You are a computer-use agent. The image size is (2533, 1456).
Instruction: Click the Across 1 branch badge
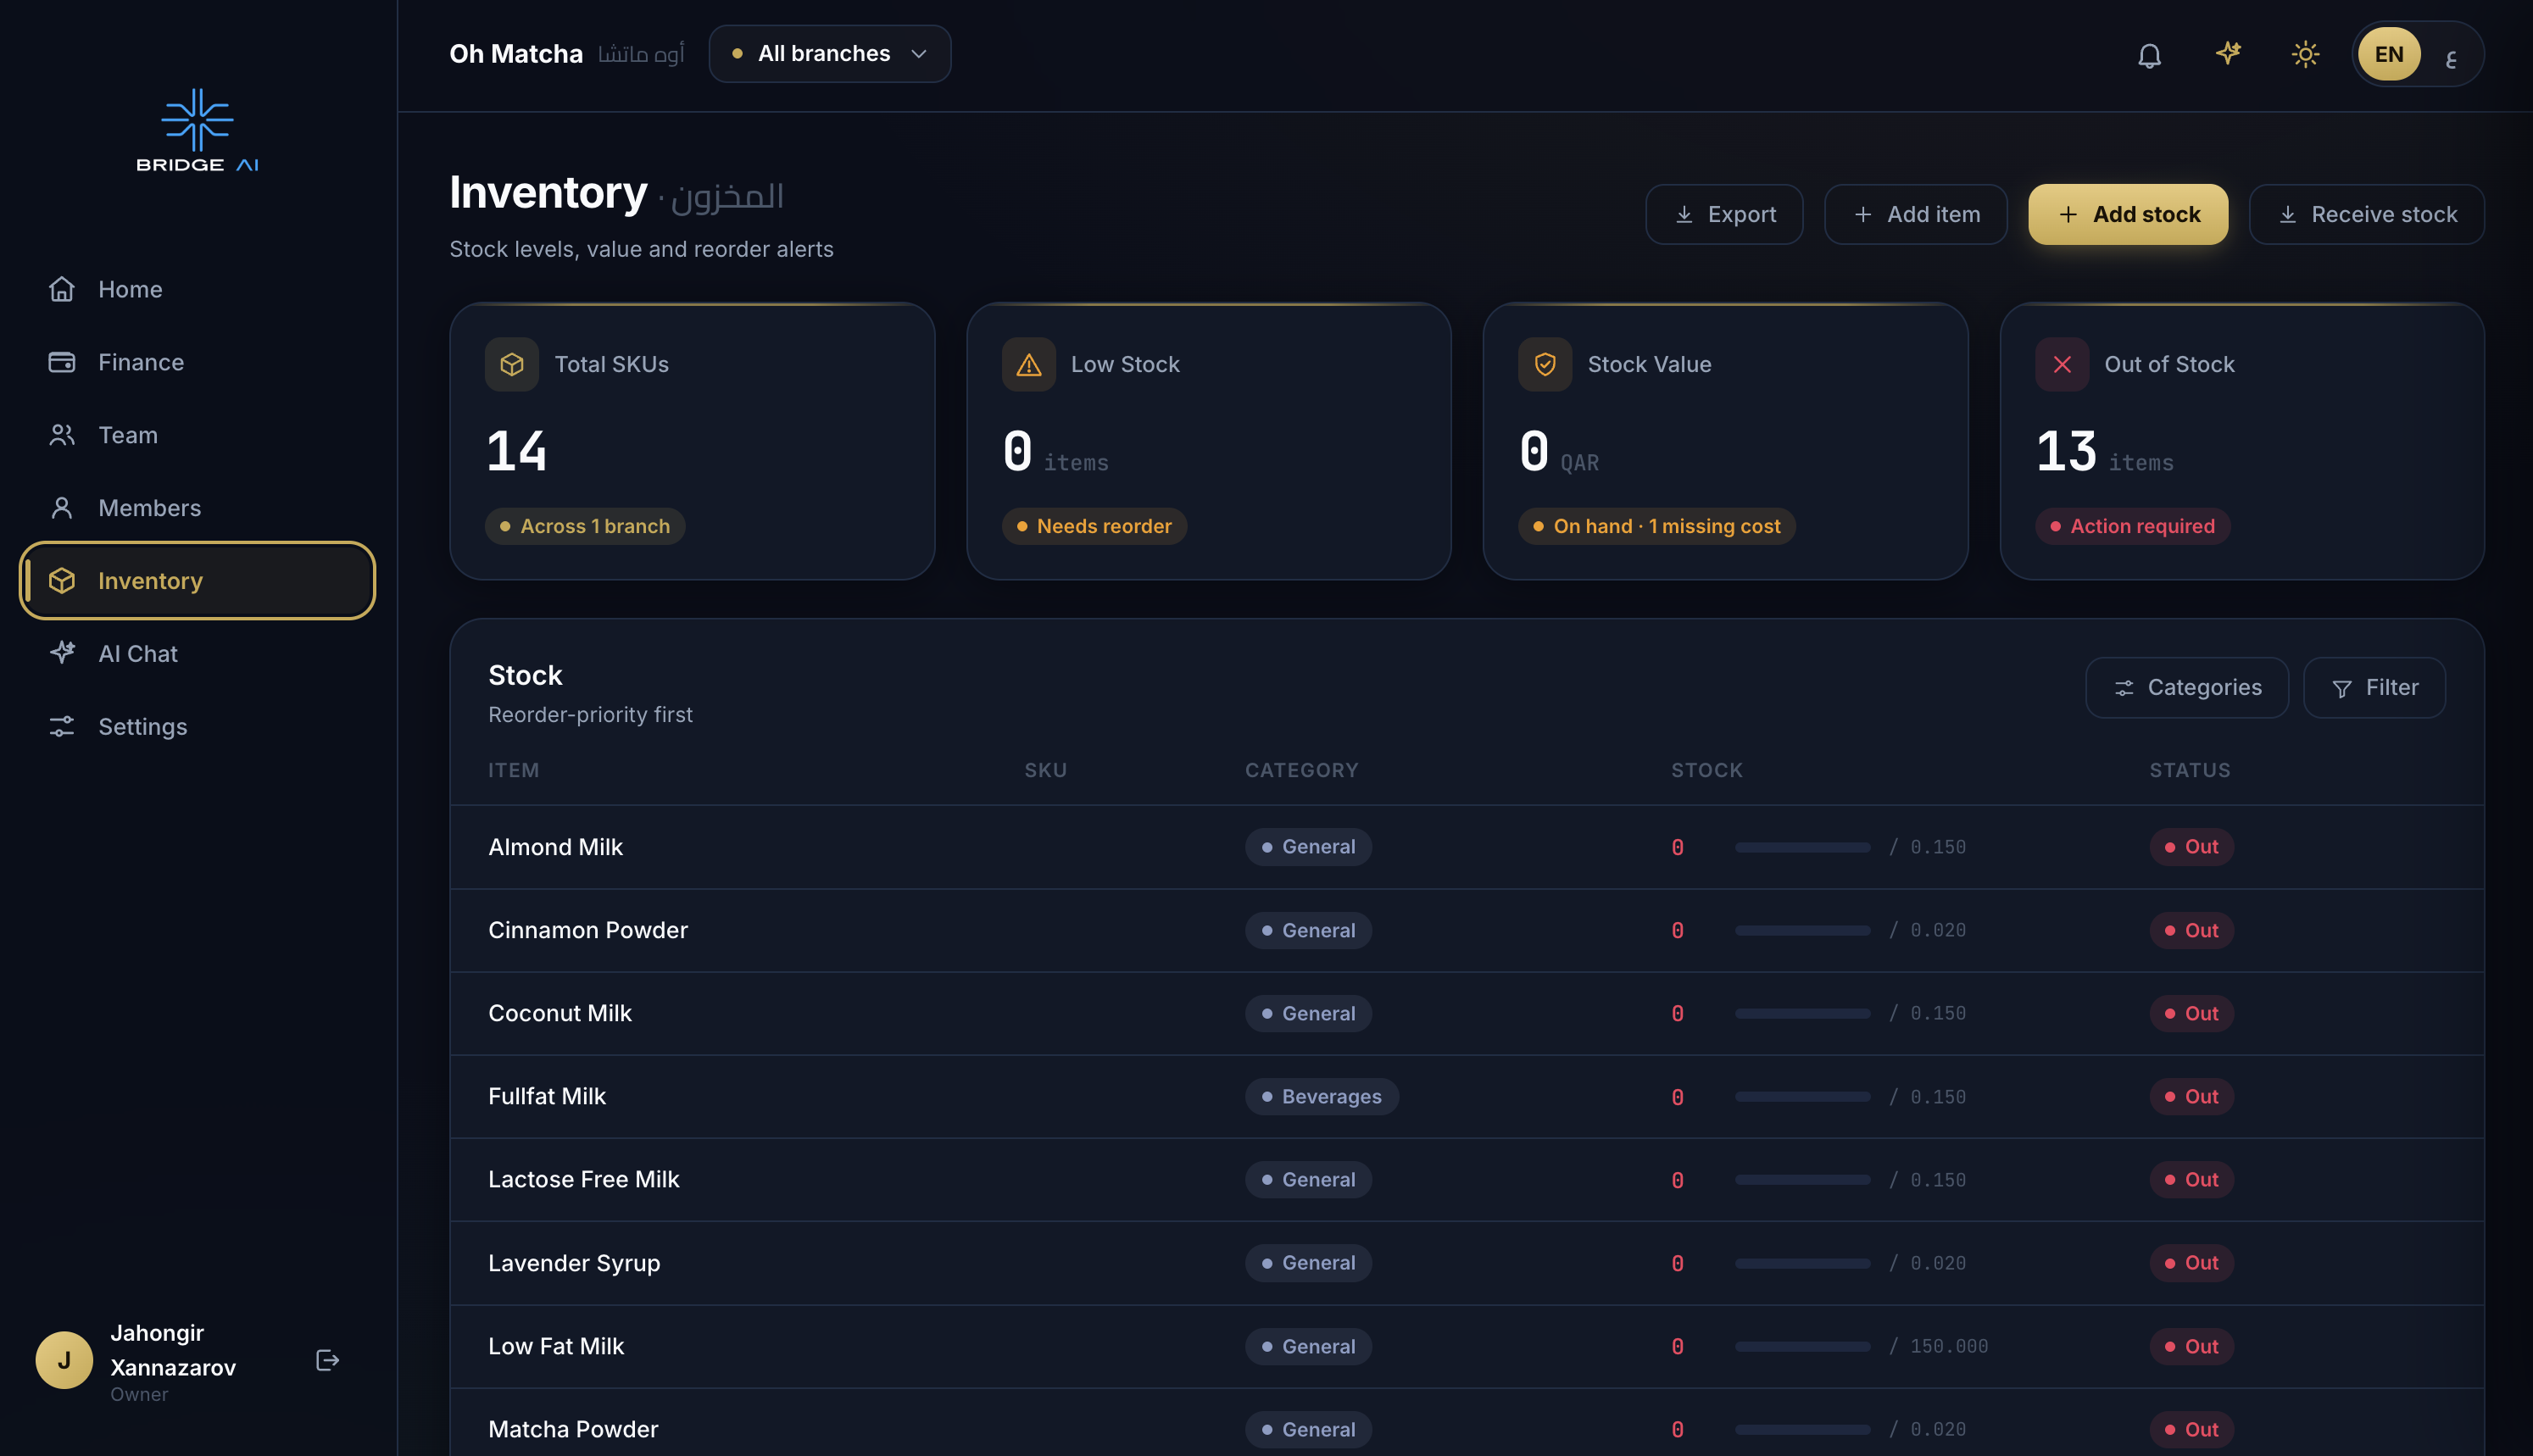(585, 526)
